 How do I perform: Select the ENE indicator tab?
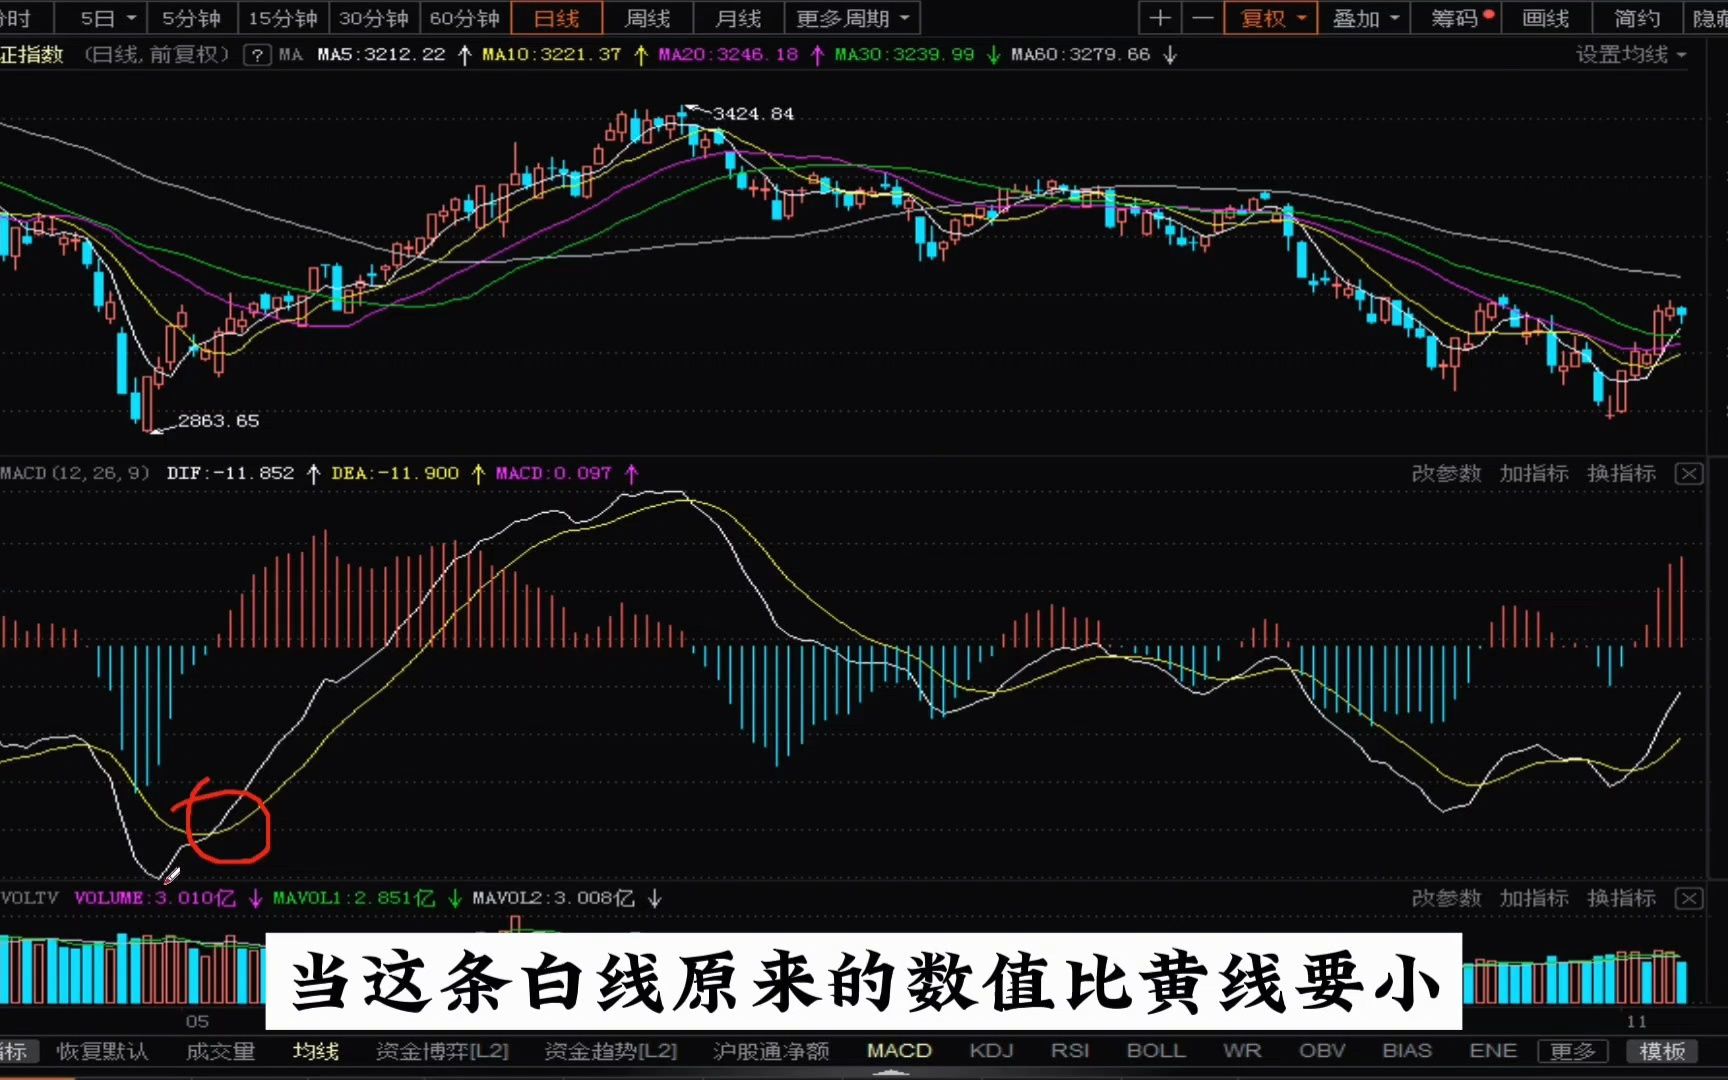(x=1493, y=1051)
